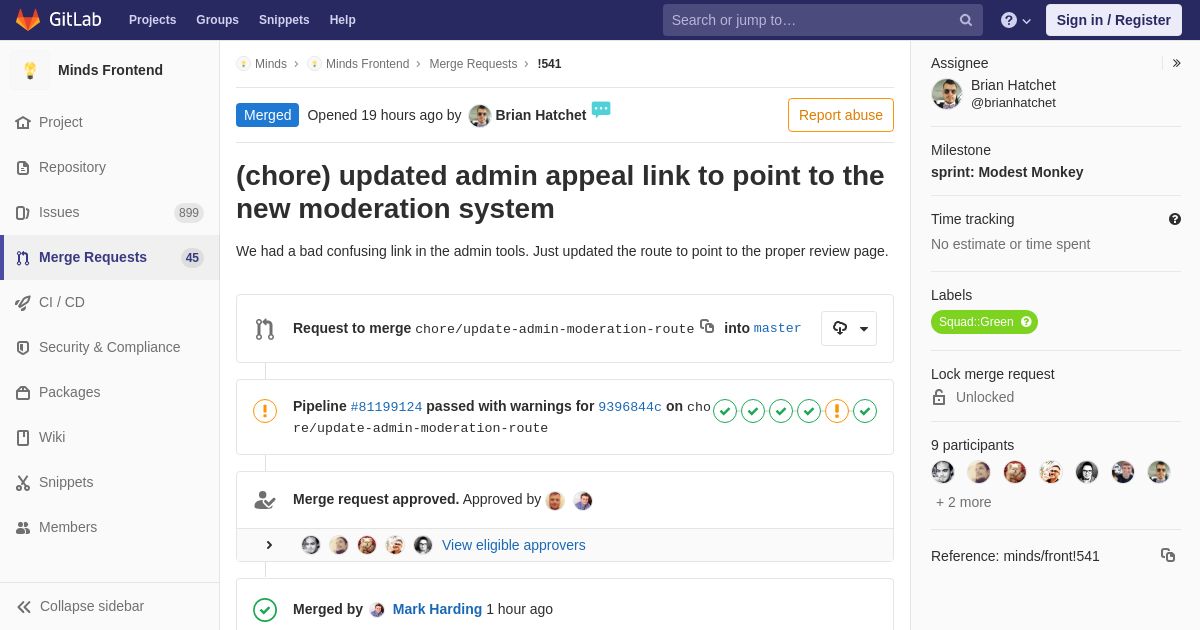Open sprint: Modest Monkey milestone
The image size is (1200, 630).
click(1007, 172)
